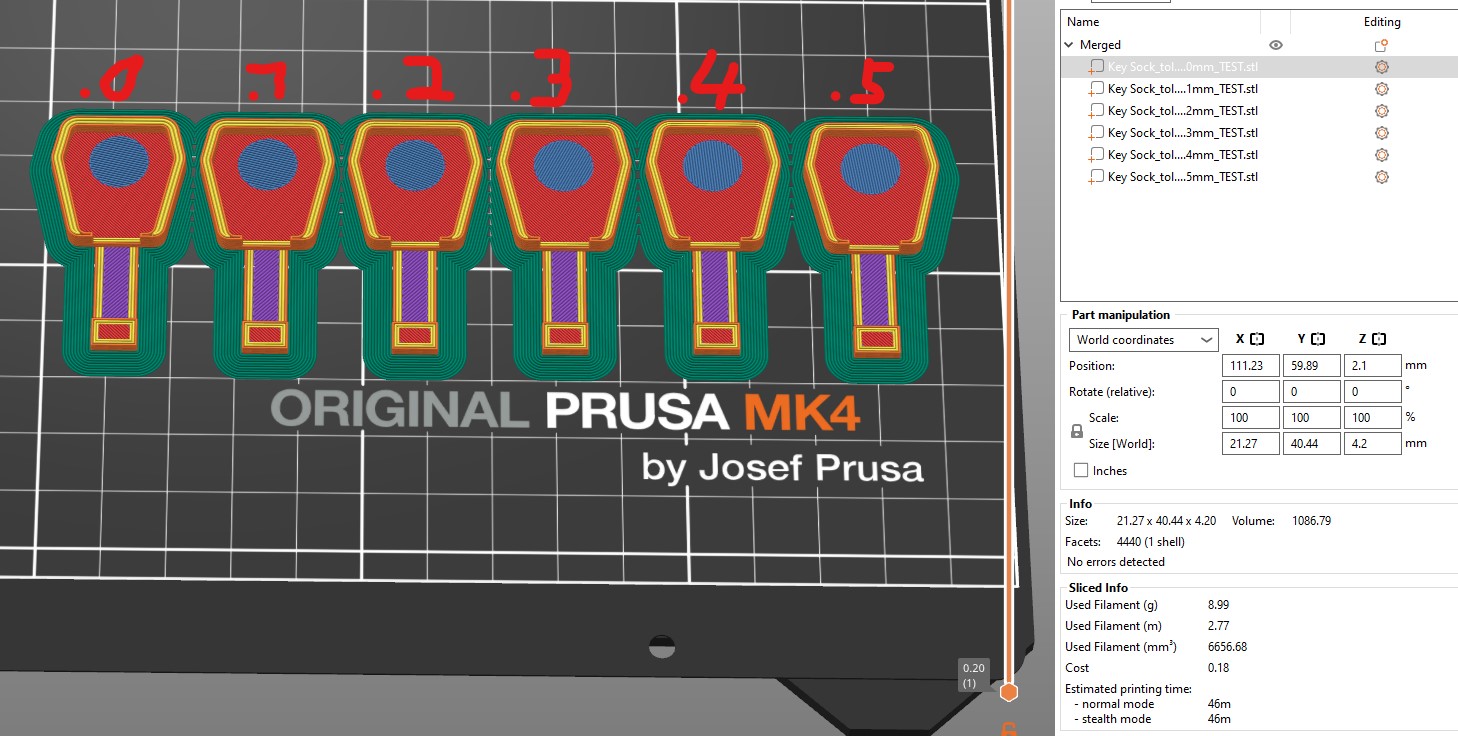This screenshot has width=1458, height=736.
Task: Open settings gear for the 1mm_TEST.stl part
Action: tap(1382, 89)
